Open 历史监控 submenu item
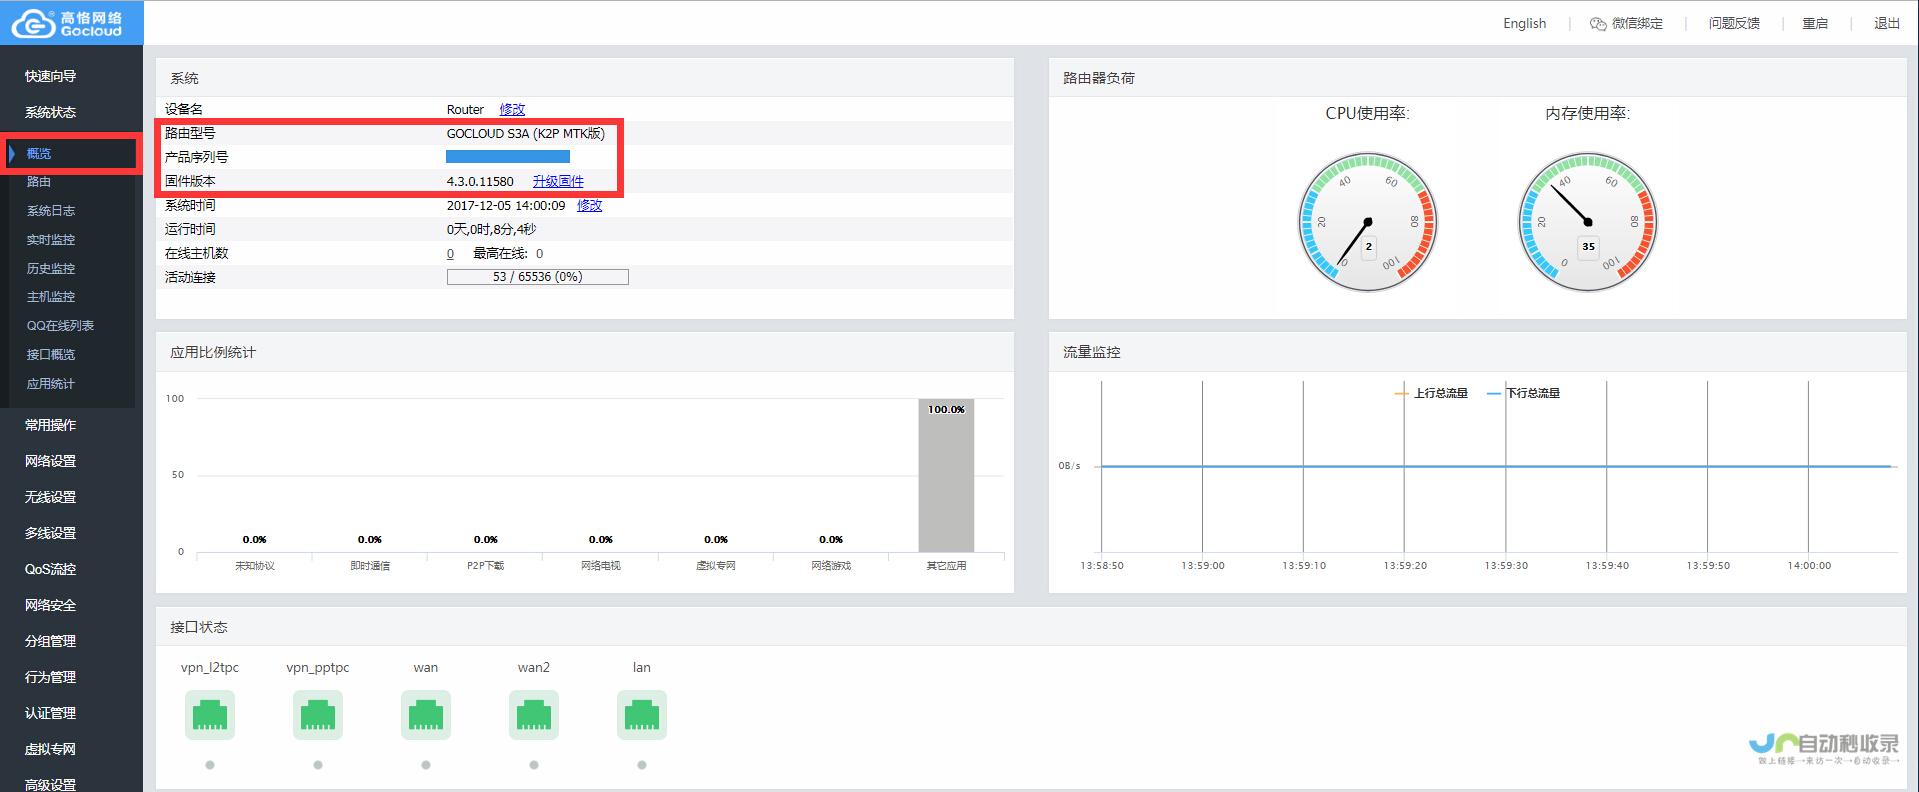The image size is (1919, 792). (x=51, y=269)
